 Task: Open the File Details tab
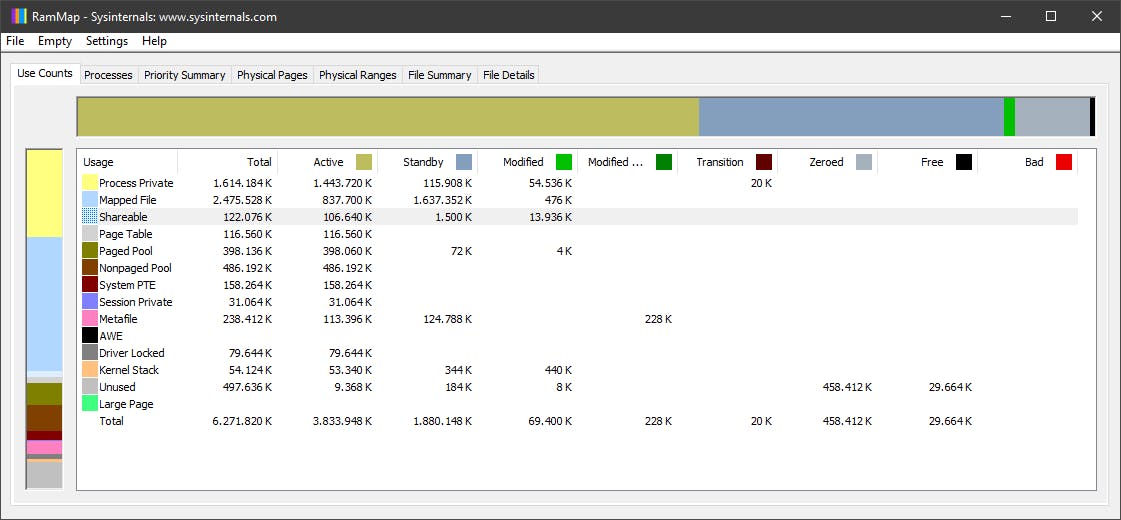pyautogui.click(x=508, y=75)
